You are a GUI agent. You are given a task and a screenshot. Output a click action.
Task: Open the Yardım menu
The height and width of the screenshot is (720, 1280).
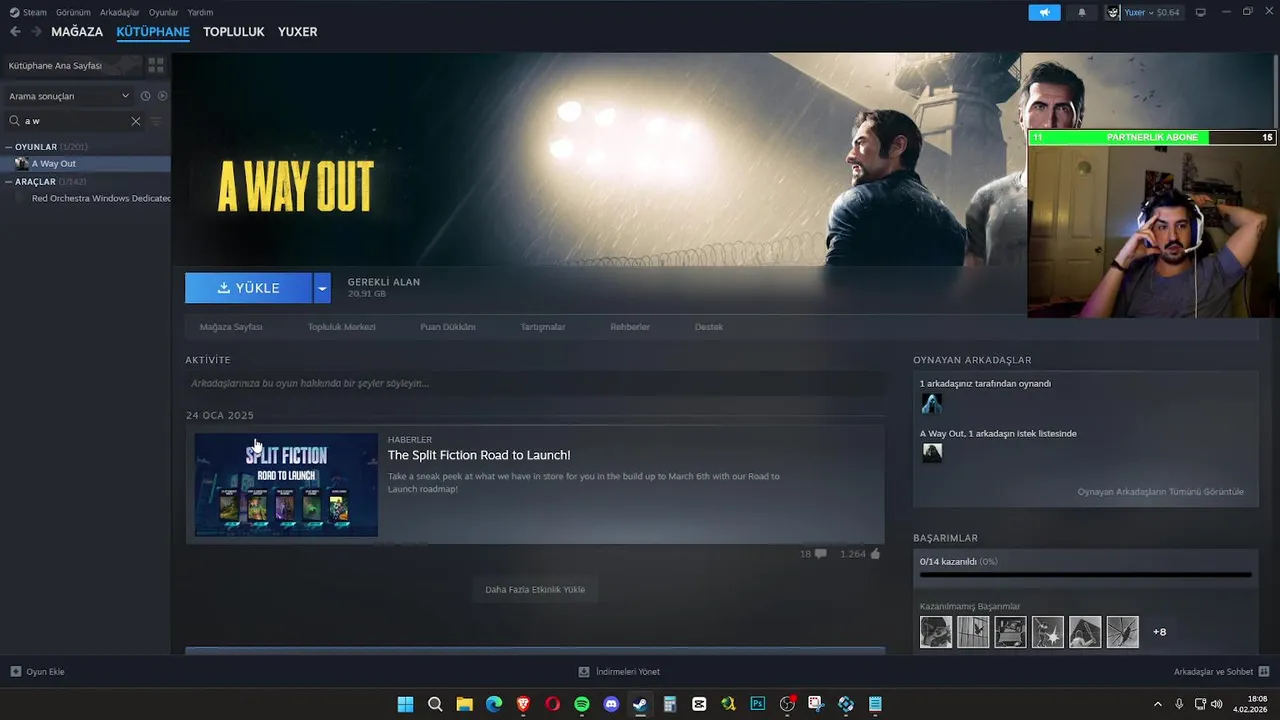click(200, 12)
